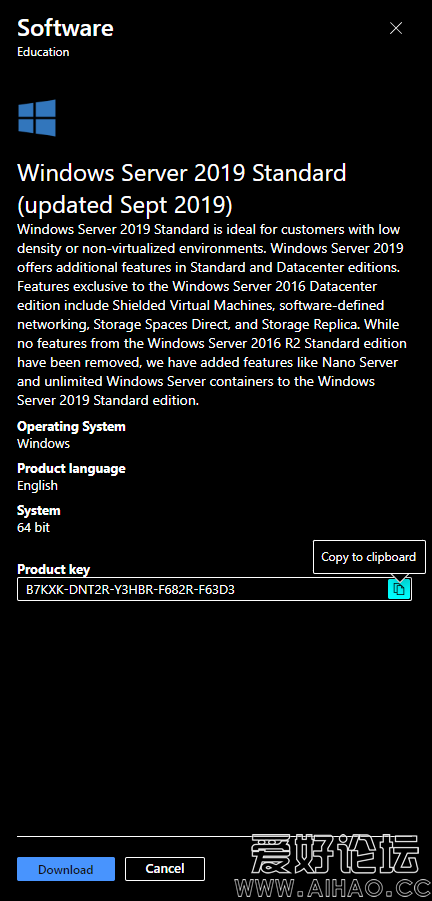Viewport: 432px width, 901px height.
Task: Copy the product key to clipboard
Action: point(399,589)
